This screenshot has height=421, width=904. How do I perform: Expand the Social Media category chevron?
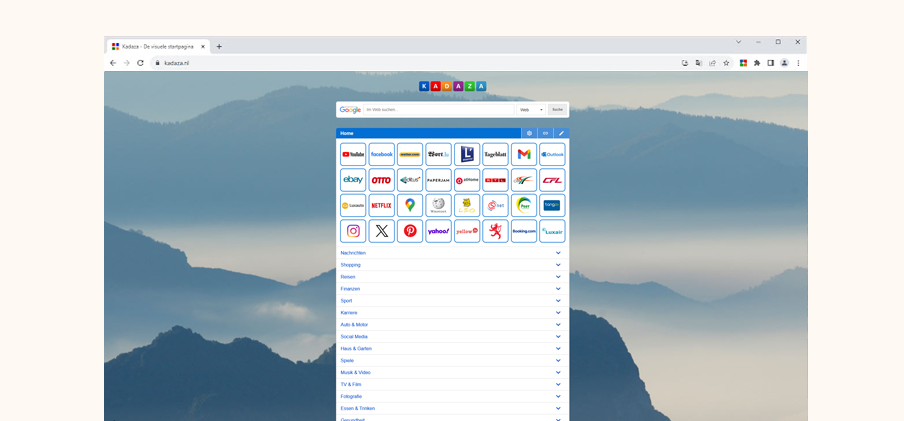point(558,336)
